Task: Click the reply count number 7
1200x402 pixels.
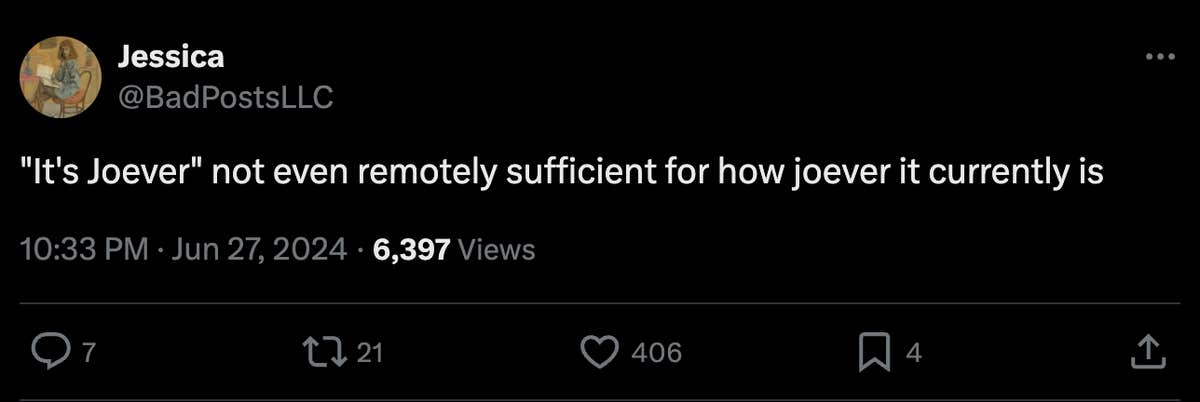Action: click(87, 352)
